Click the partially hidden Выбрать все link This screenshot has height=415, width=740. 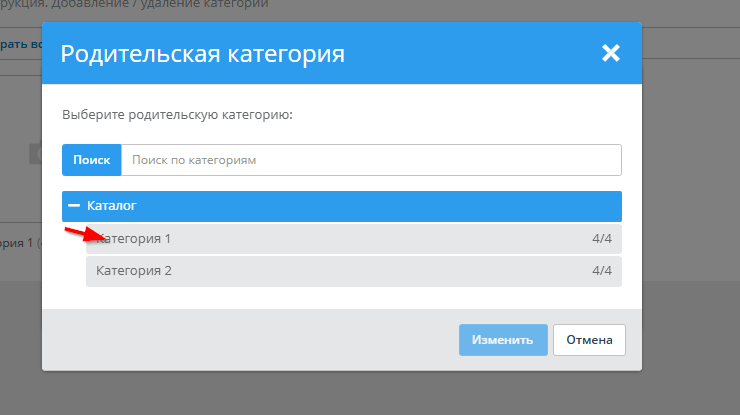tap(20, 44)
